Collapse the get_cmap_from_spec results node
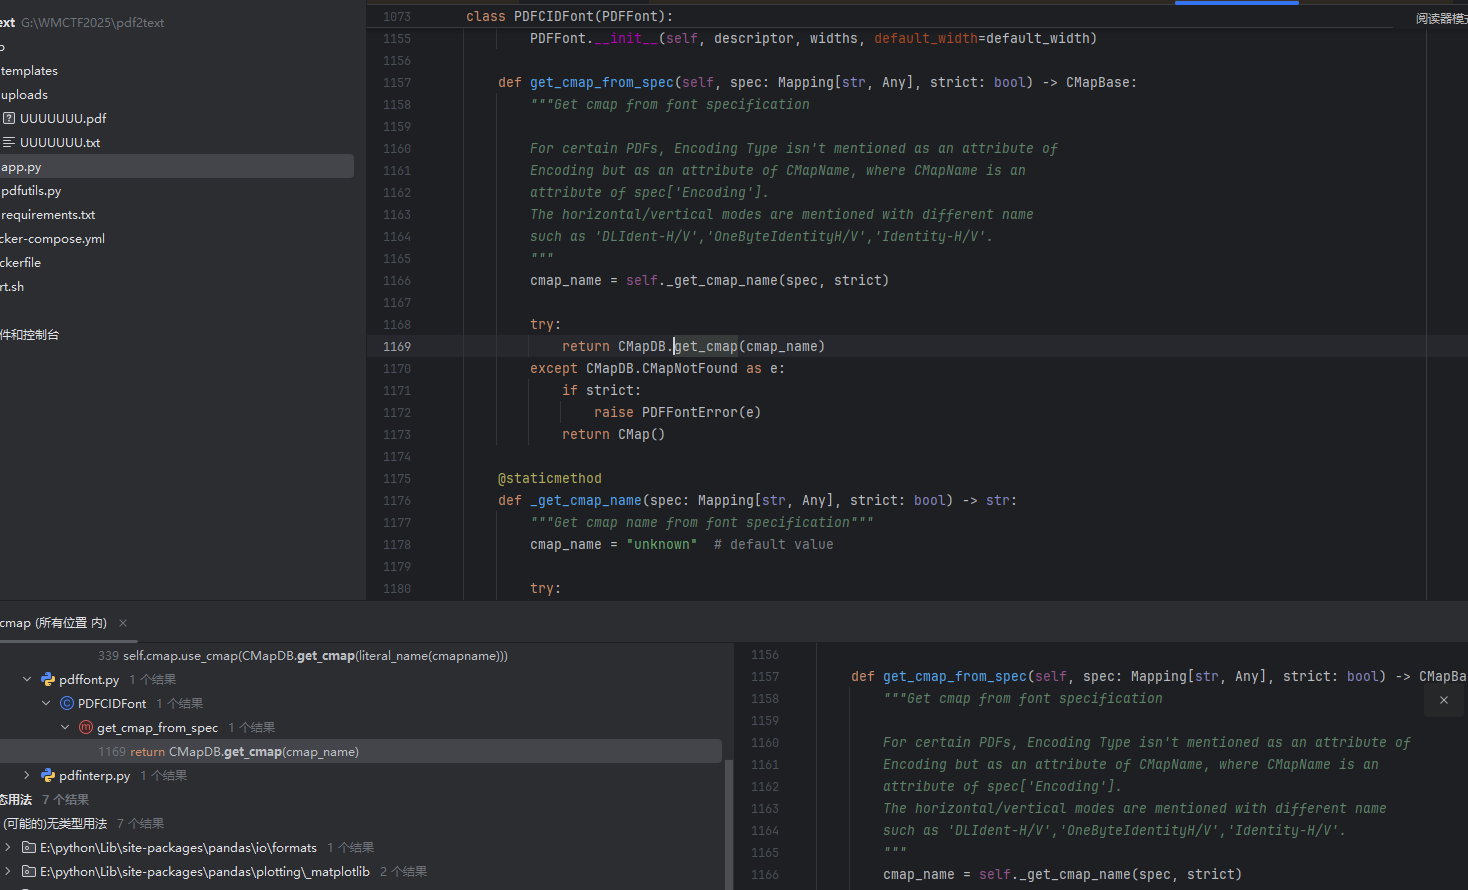 tap(65, 727)
